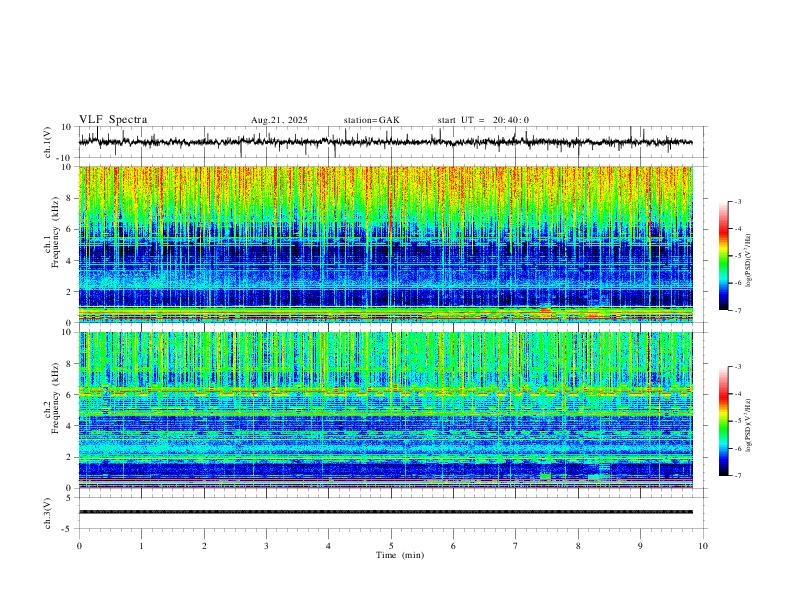Click the 'ch.3(V)' axis label
The width and height of the screenshot is (792, 612).
click(48, 514)
